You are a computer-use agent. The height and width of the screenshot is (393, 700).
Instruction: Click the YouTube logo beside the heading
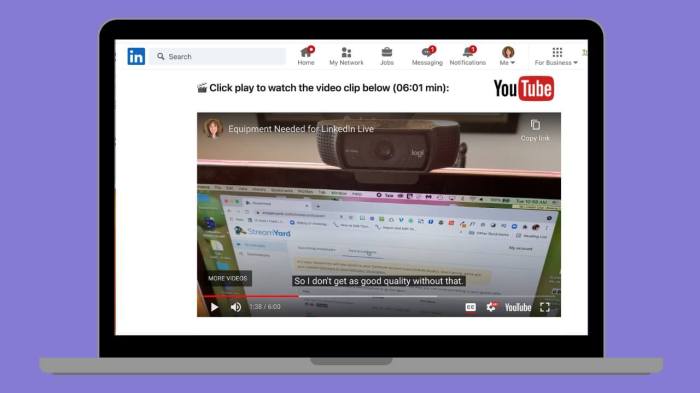[x=524, y=88]
